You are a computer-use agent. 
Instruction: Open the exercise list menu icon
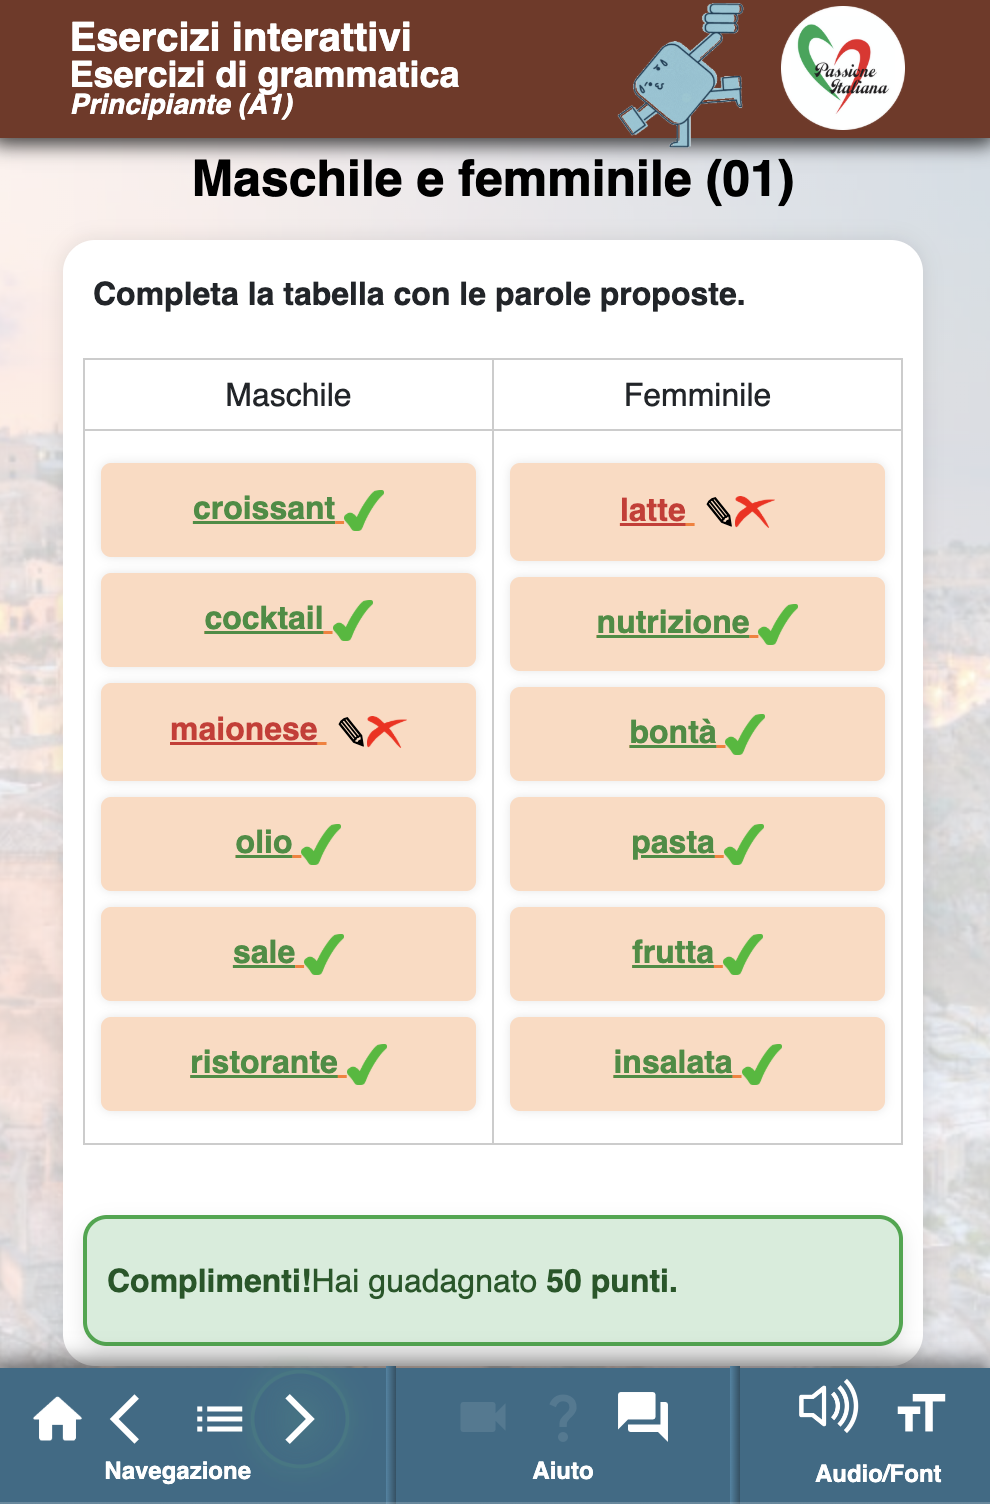pyautogui.click(x=219, y=1419)
